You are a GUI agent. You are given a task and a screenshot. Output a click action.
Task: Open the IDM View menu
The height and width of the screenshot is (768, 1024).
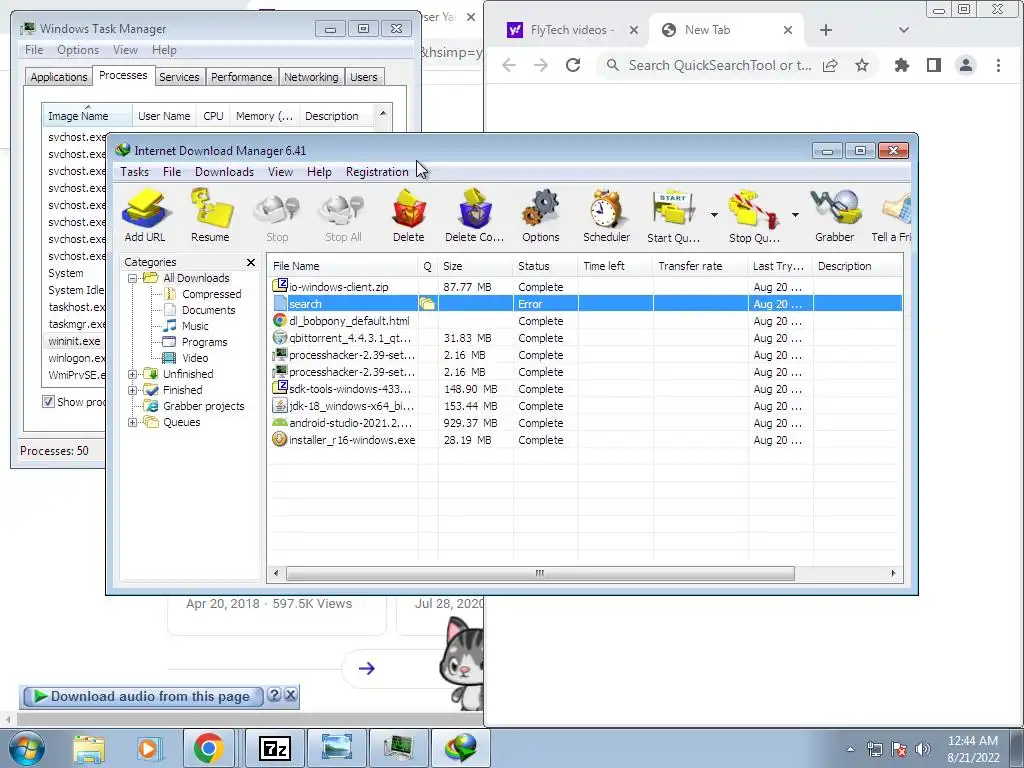click(x=280, y=172)
